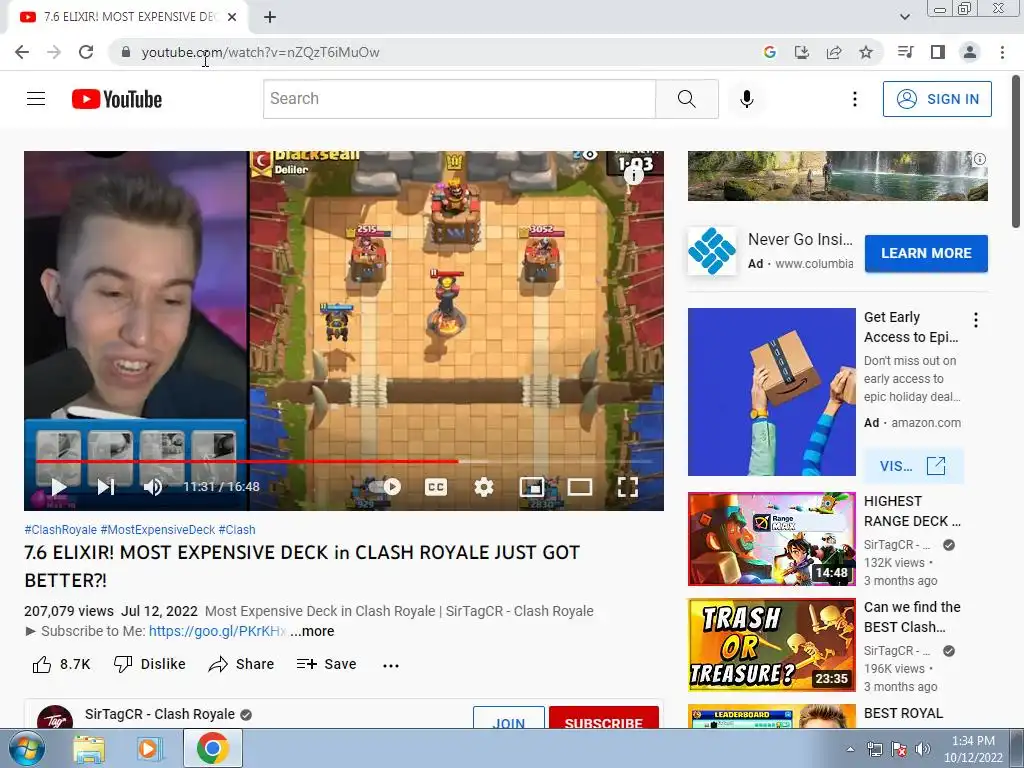Viewport: 1024px width, 768px height.
Task: Open Chrome profile avatar
Action: [970, 52]
